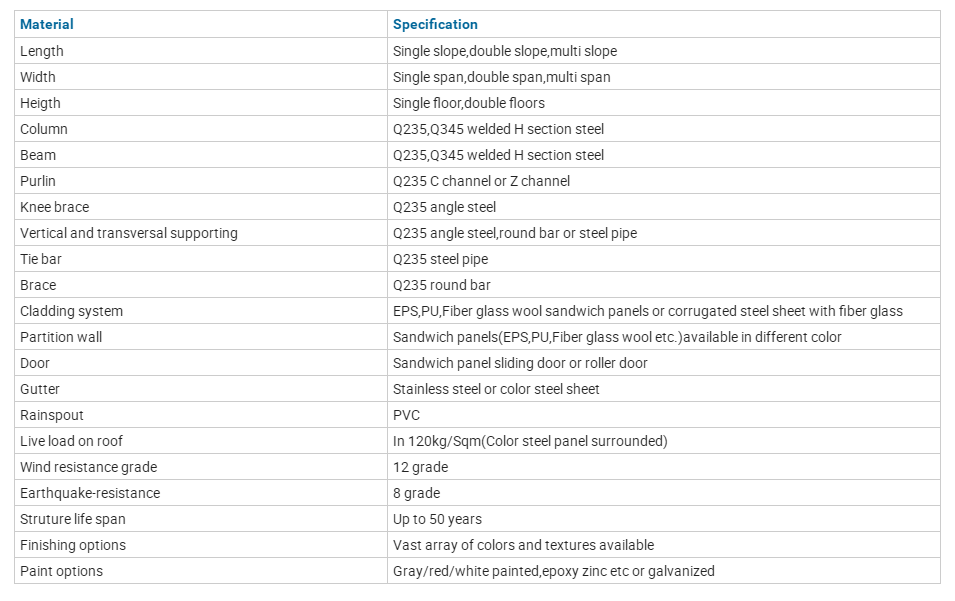
Task: Click the Cladding system label cell
Action: click(x=71, y=311)
